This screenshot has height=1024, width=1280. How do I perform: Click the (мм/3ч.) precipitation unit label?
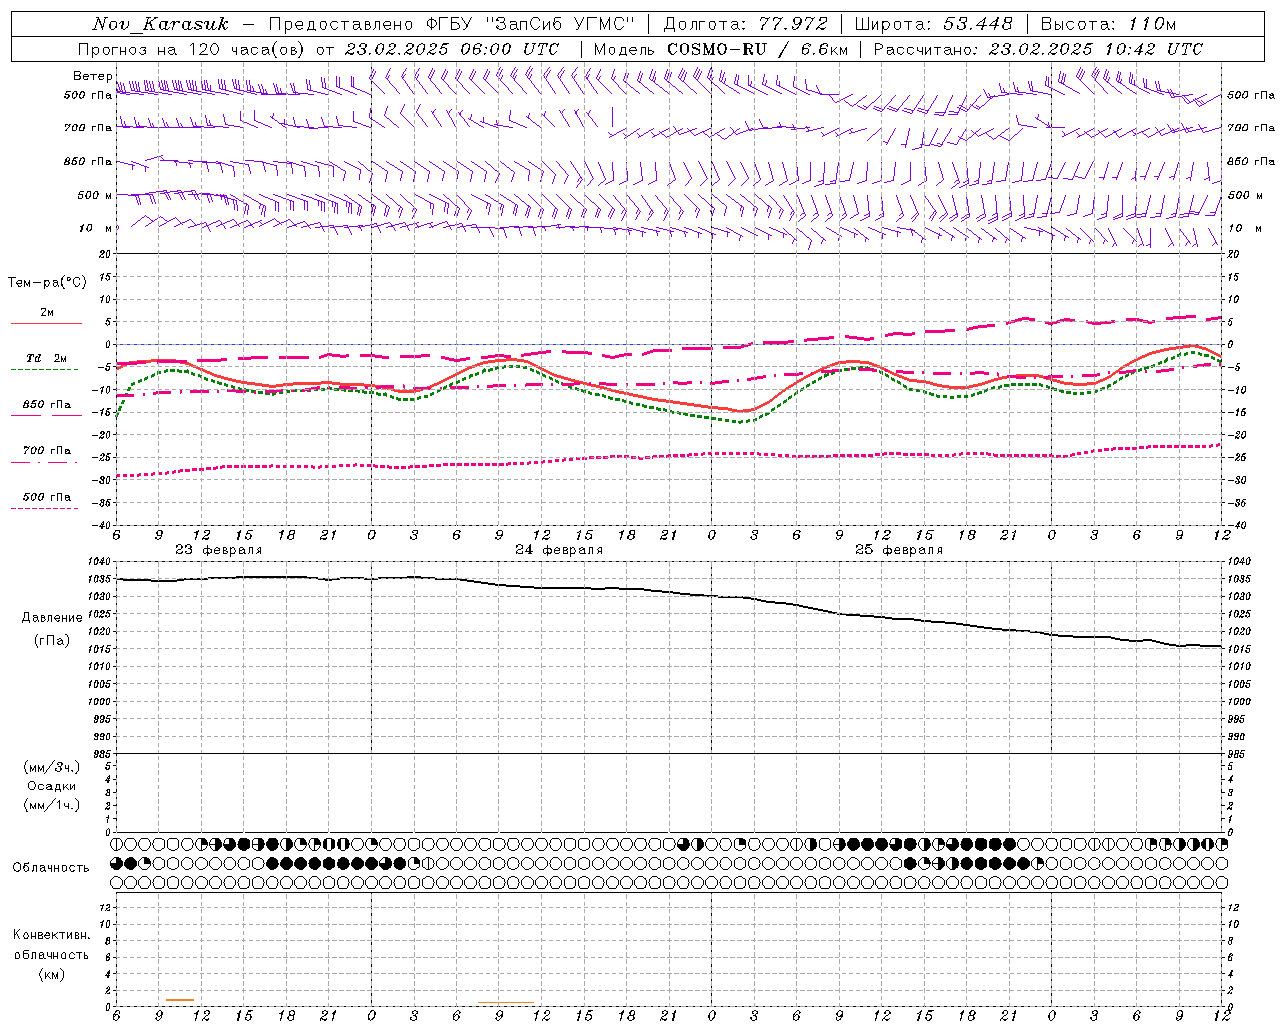(52, 767)
